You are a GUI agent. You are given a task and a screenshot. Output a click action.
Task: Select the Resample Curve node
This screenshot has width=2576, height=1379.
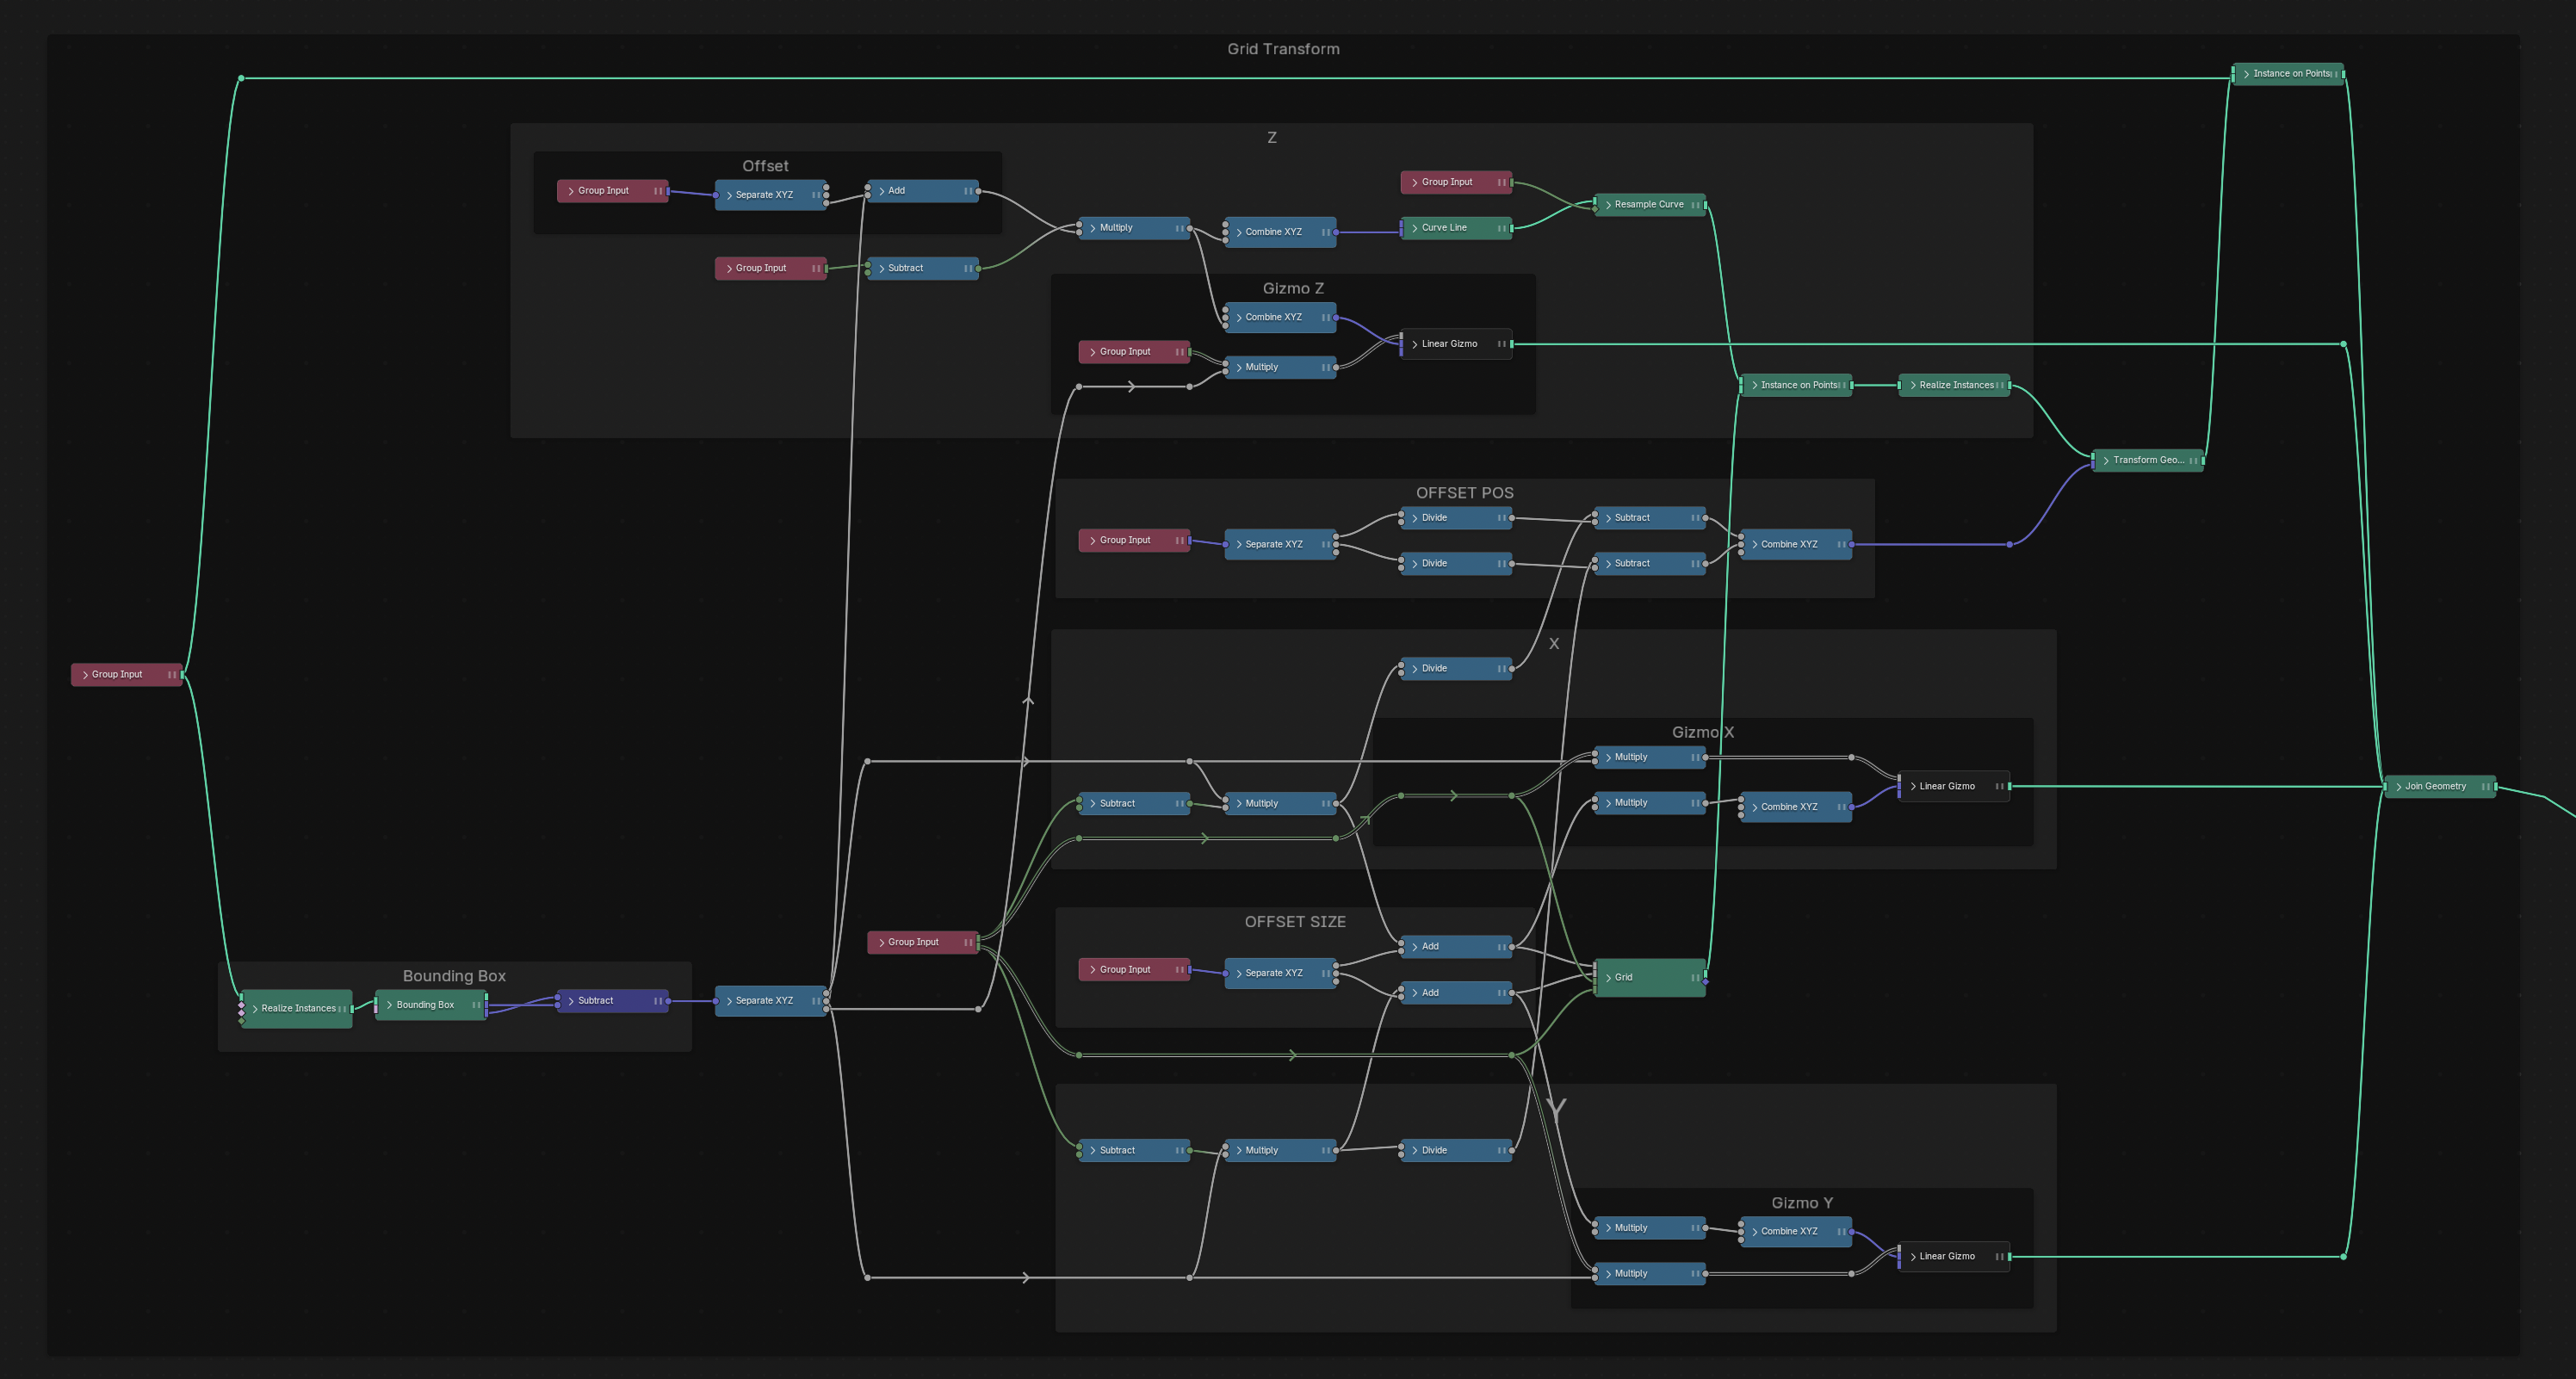1649,205
